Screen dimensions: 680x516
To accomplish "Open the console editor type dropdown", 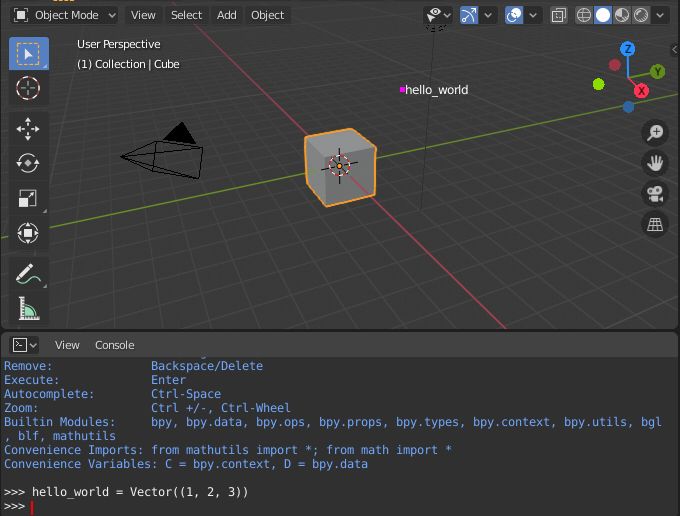I will [24, 345].
